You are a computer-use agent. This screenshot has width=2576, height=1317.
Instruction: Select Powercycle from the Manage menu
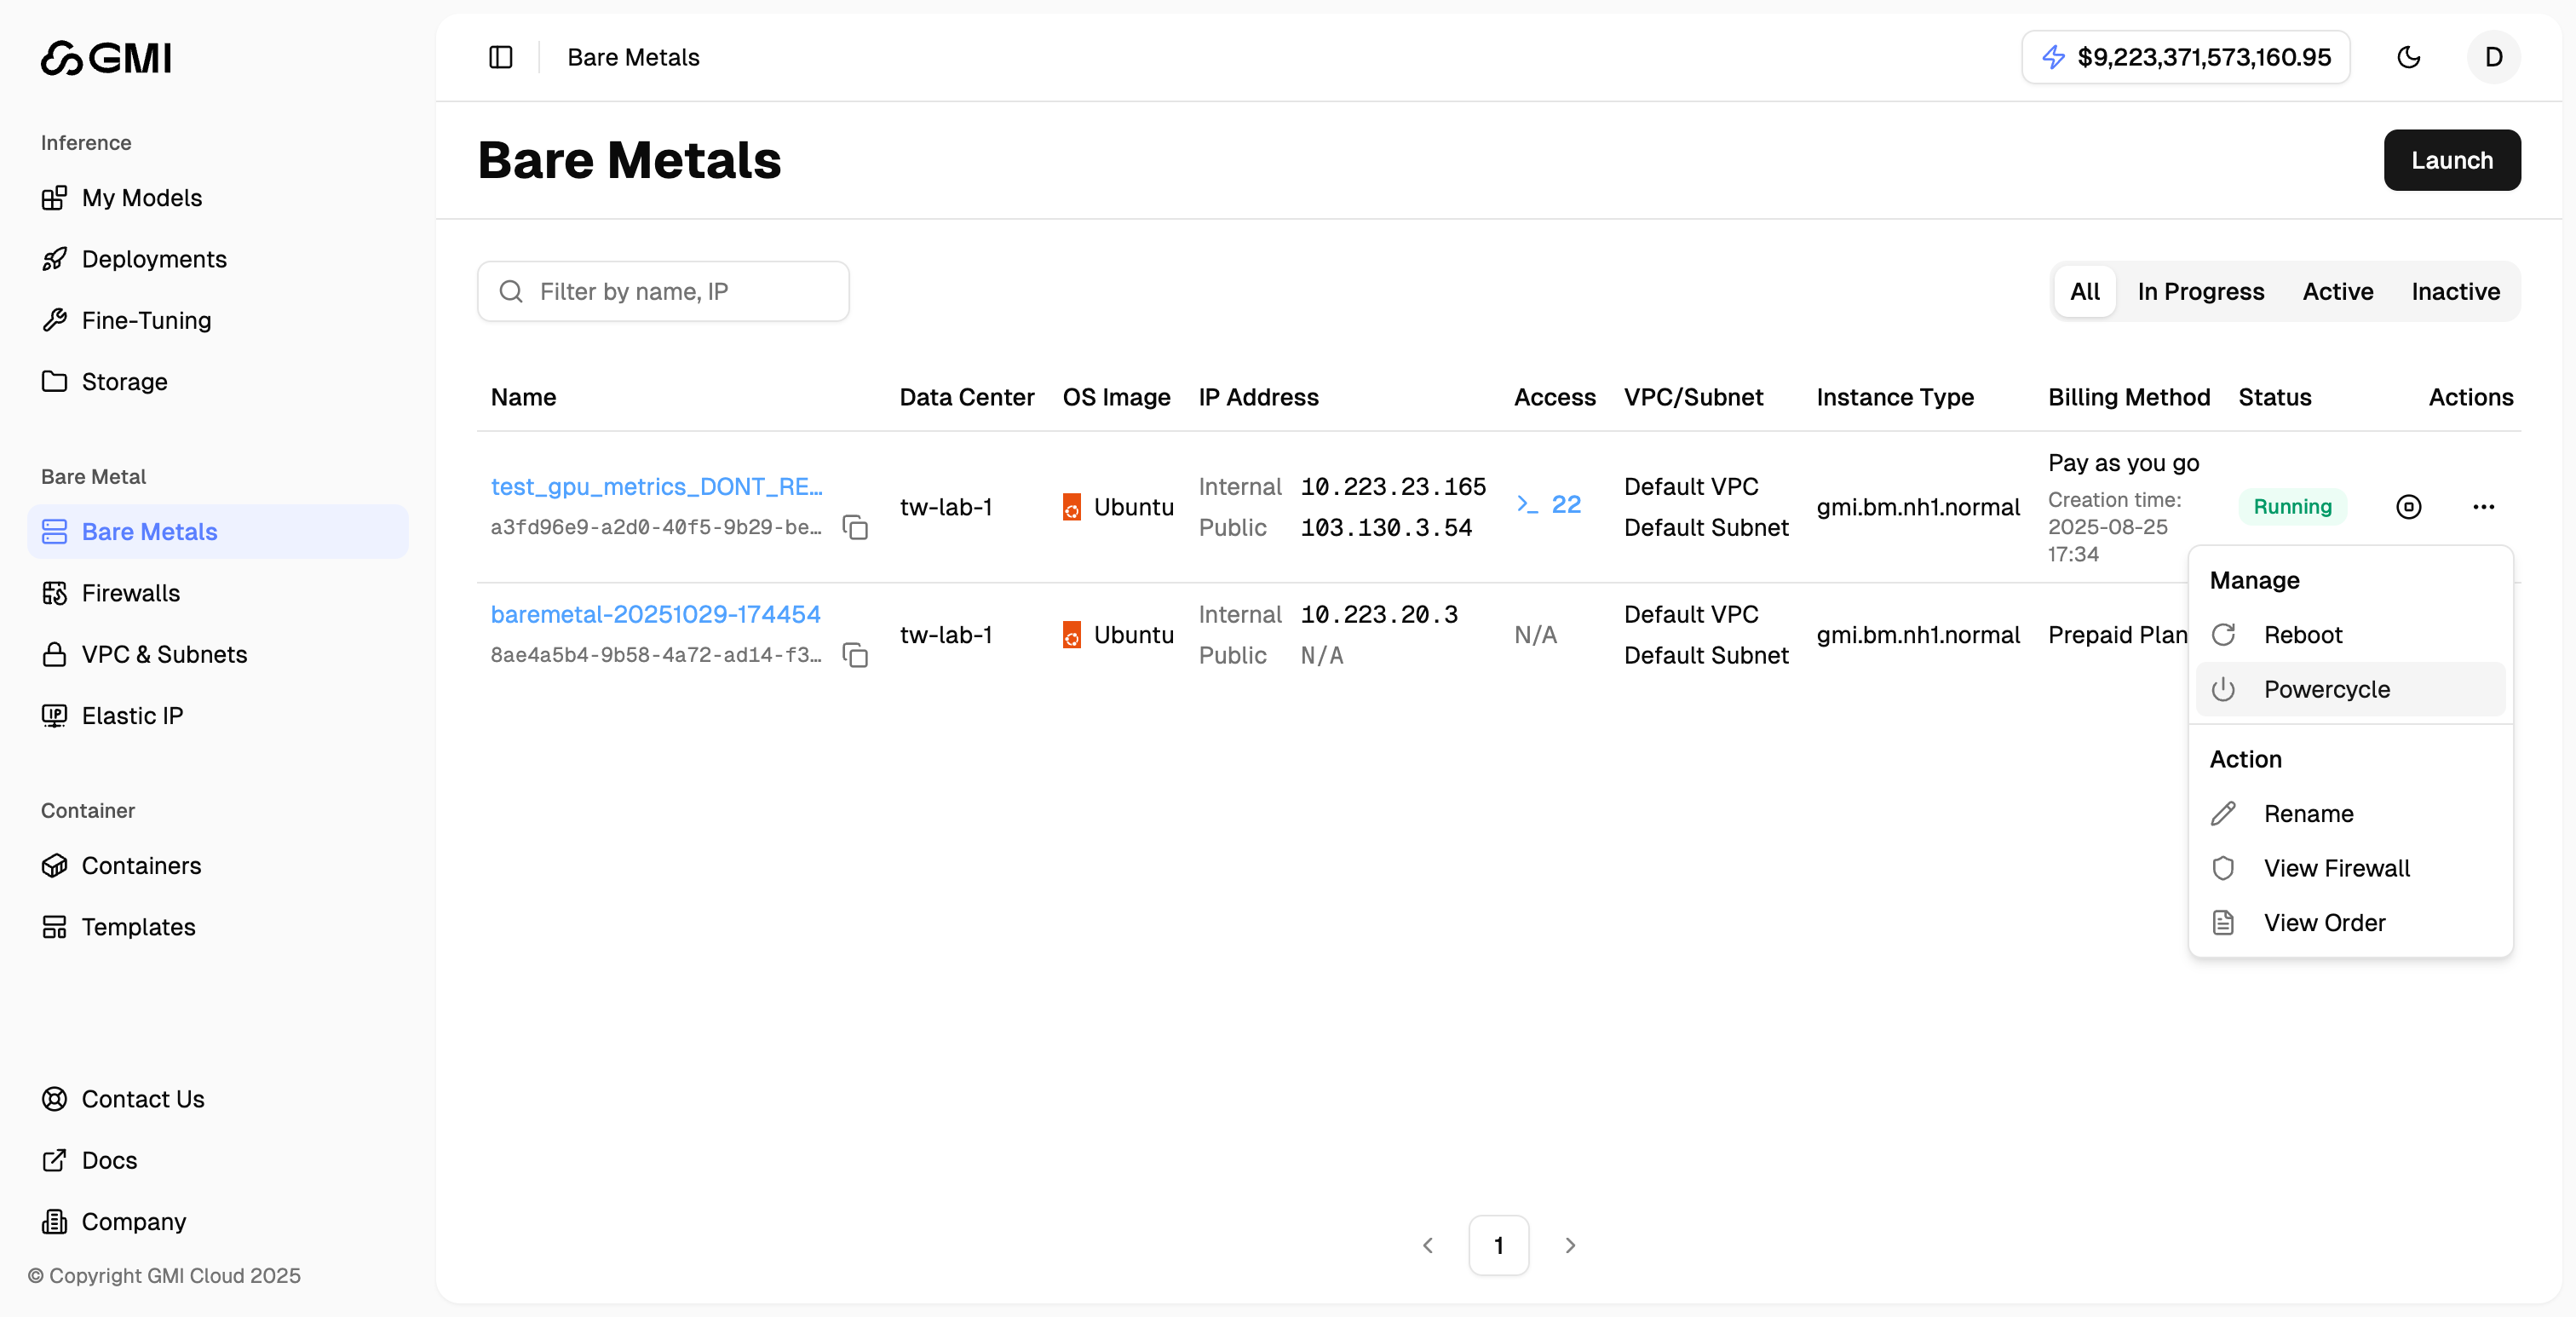click(x=2327, y=689)
